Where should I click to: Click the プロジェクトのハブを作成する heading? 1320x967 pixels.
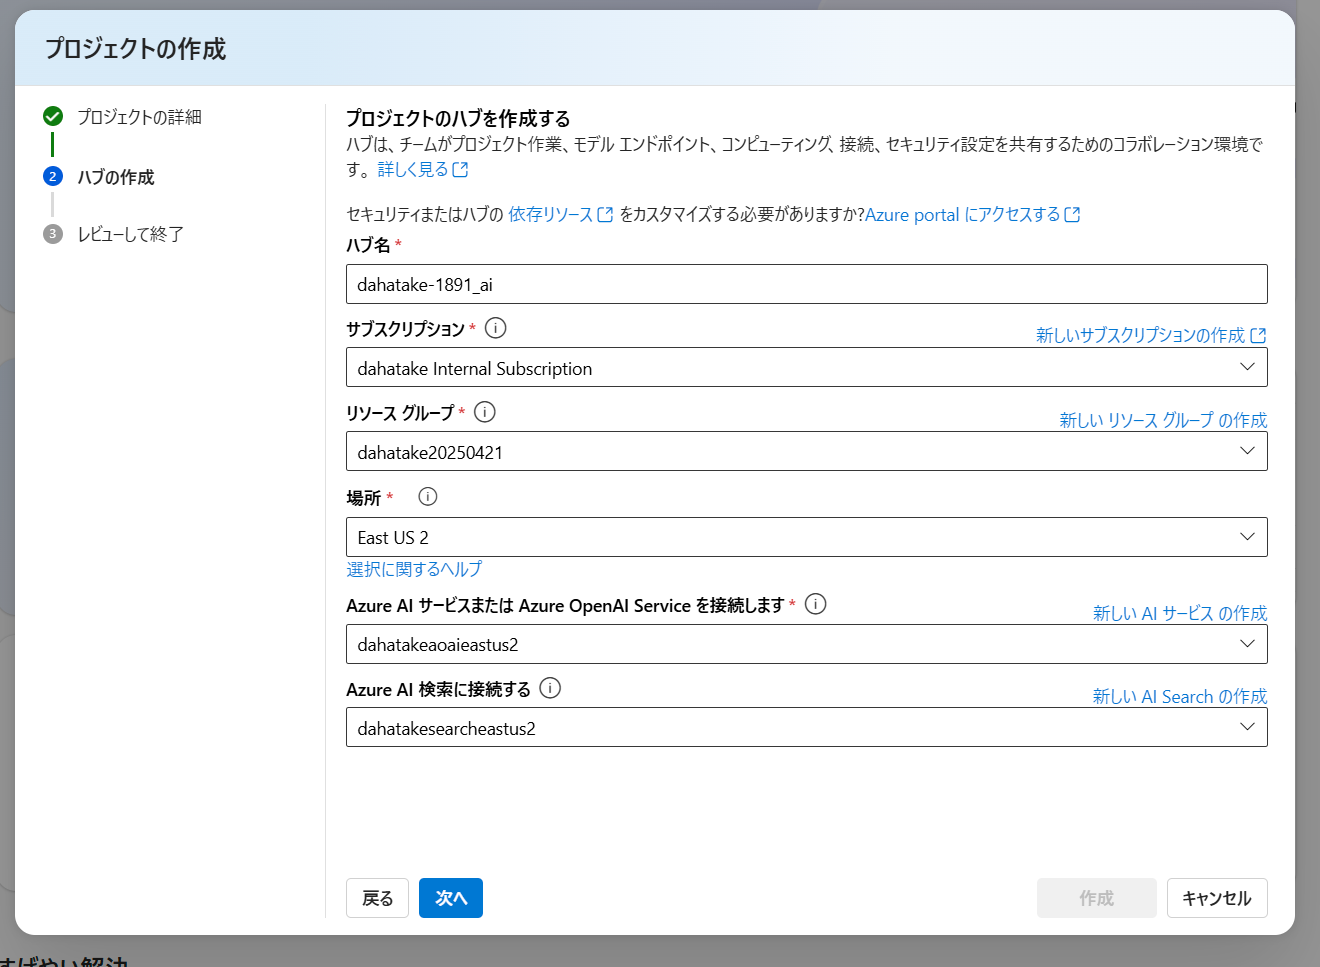(x=458, y=119)
